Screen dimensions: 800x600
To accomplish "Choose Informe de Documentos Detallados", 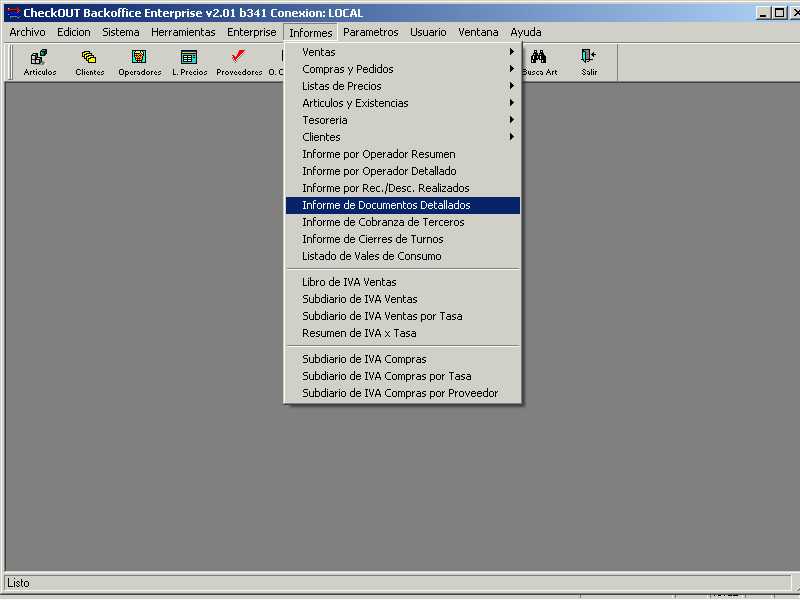I will tap(403, 205).
